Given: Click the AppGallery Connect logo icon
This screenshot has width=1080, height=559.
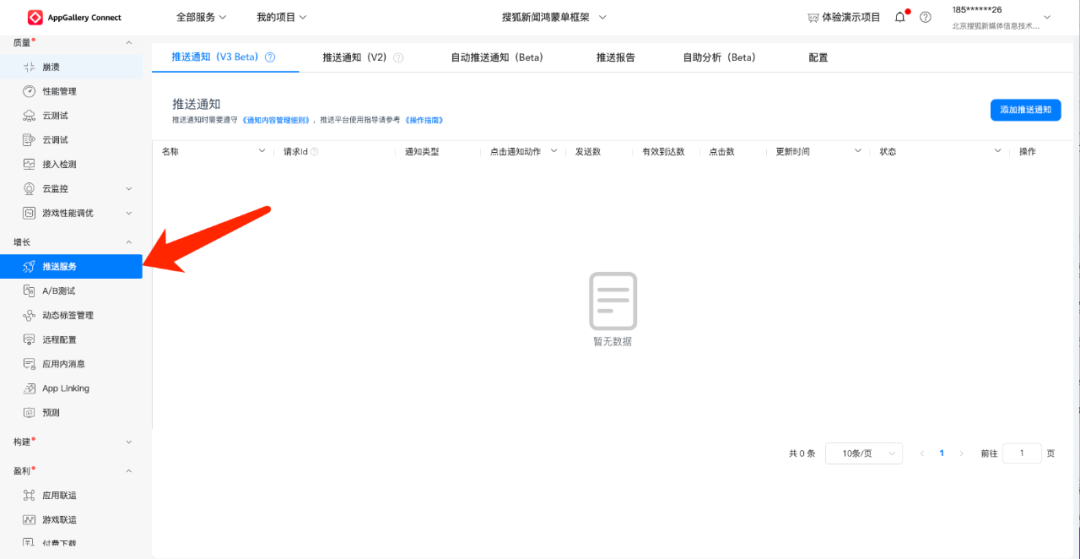Looking at the screenshot, I should pyautogui.click(x=36, y=17).
